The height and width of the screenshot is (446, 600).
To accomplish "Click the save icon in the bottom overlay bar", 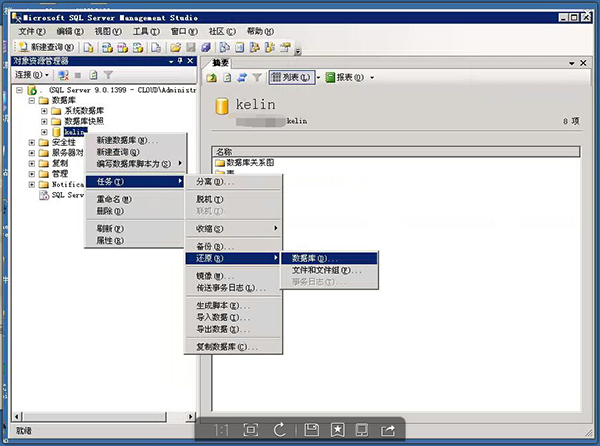I will [311, 430].
